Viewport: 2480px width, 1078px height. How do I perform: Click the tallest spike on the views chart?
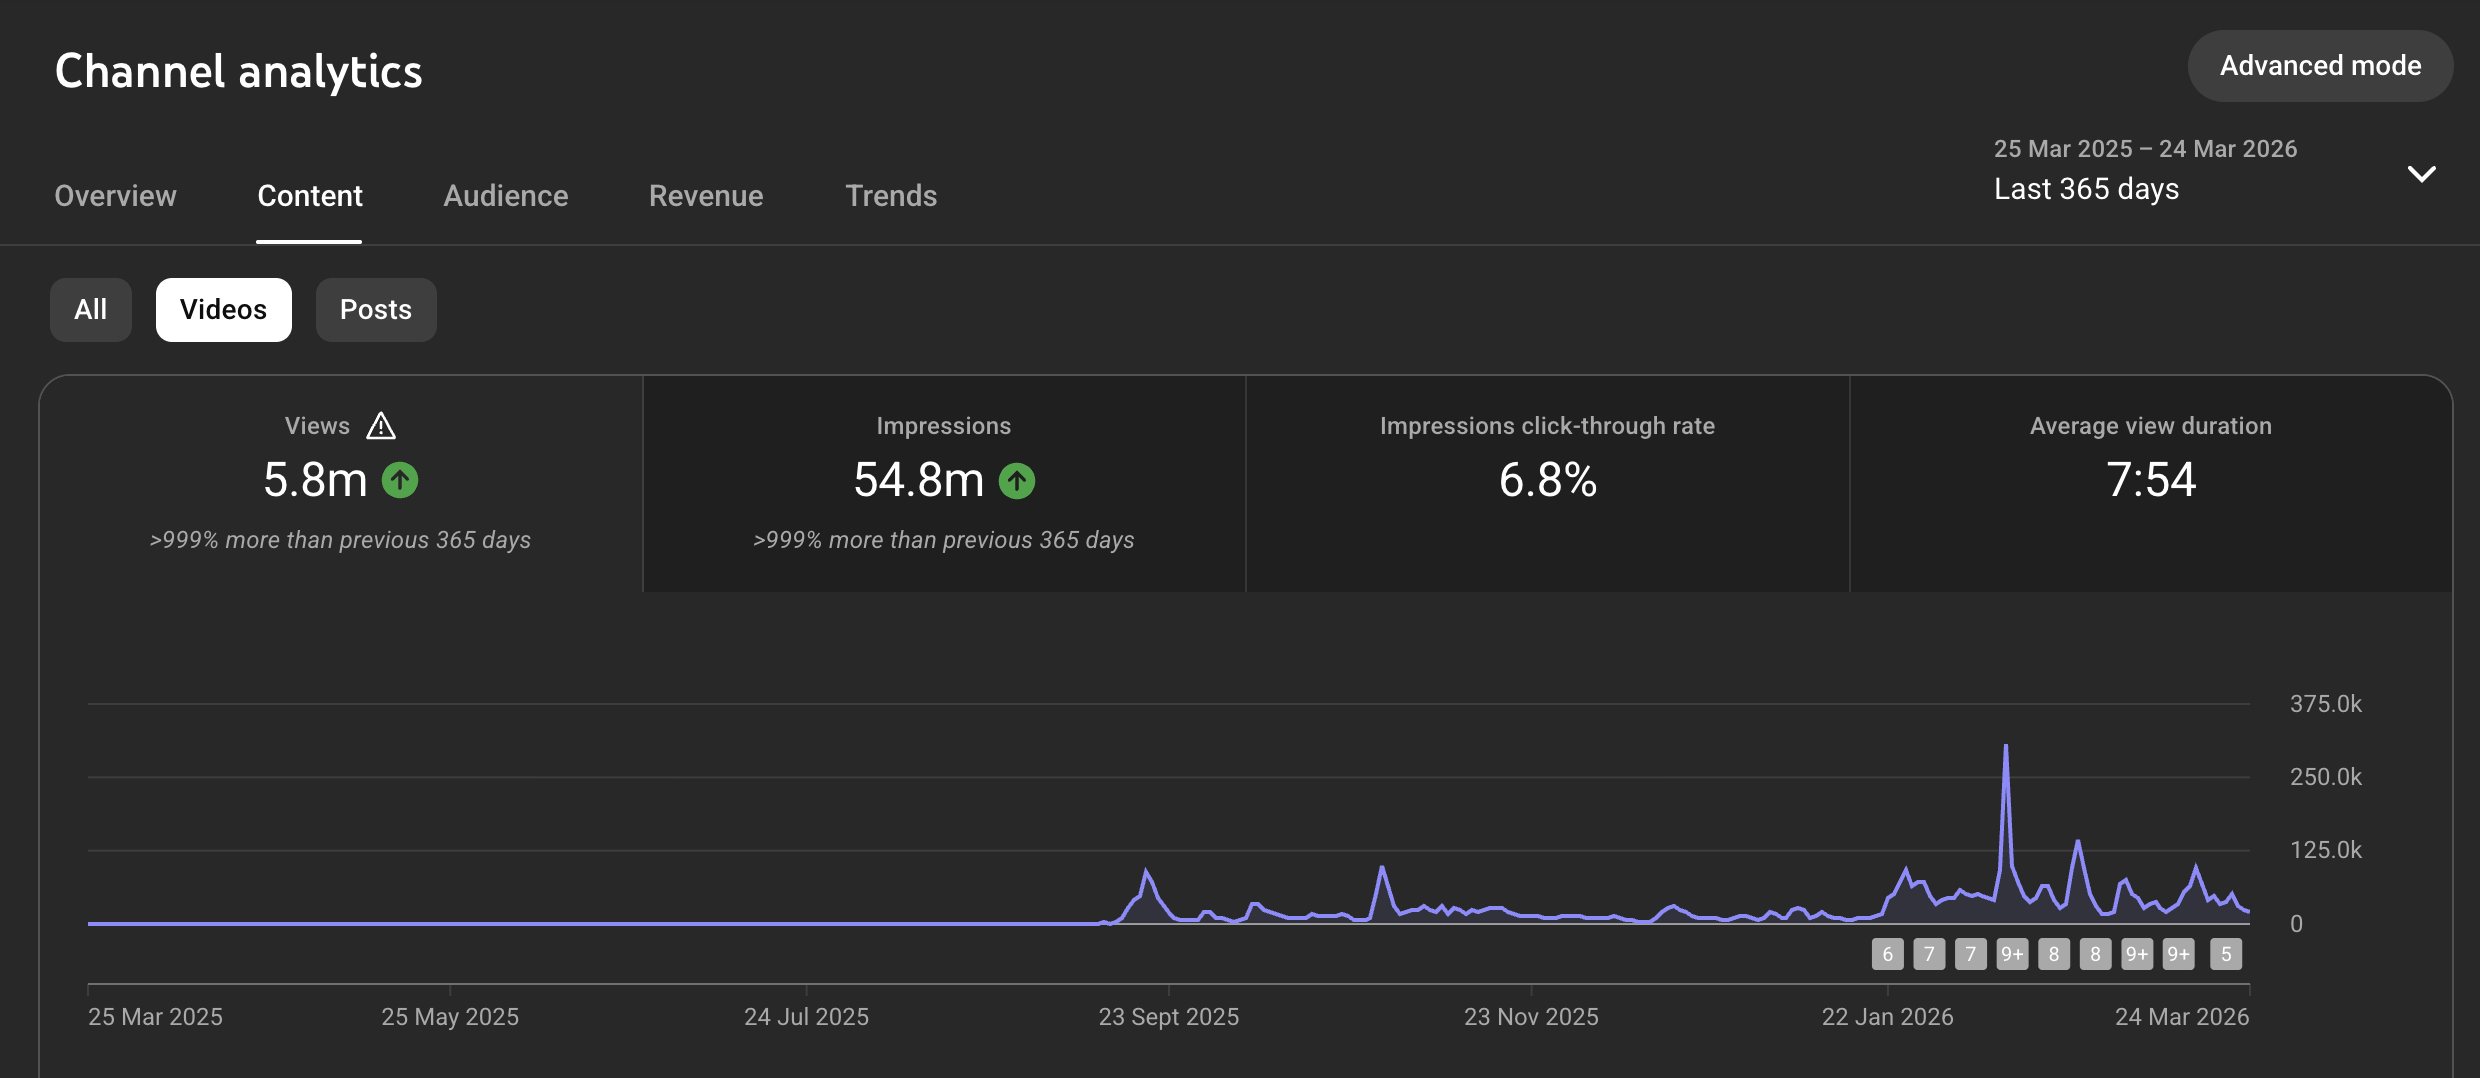coord(2006,747)
